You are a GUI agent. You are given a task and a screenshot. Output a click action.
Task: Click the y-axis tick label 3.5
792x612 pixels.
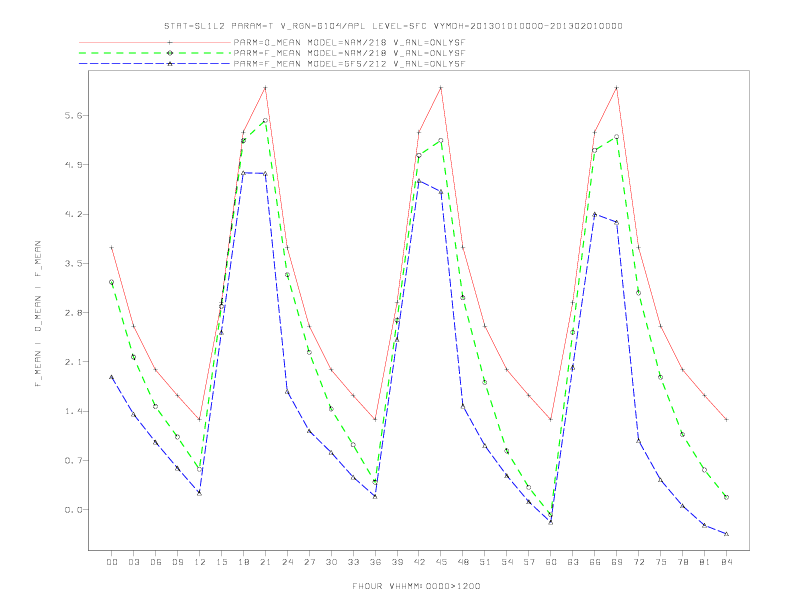click(73, 264)
